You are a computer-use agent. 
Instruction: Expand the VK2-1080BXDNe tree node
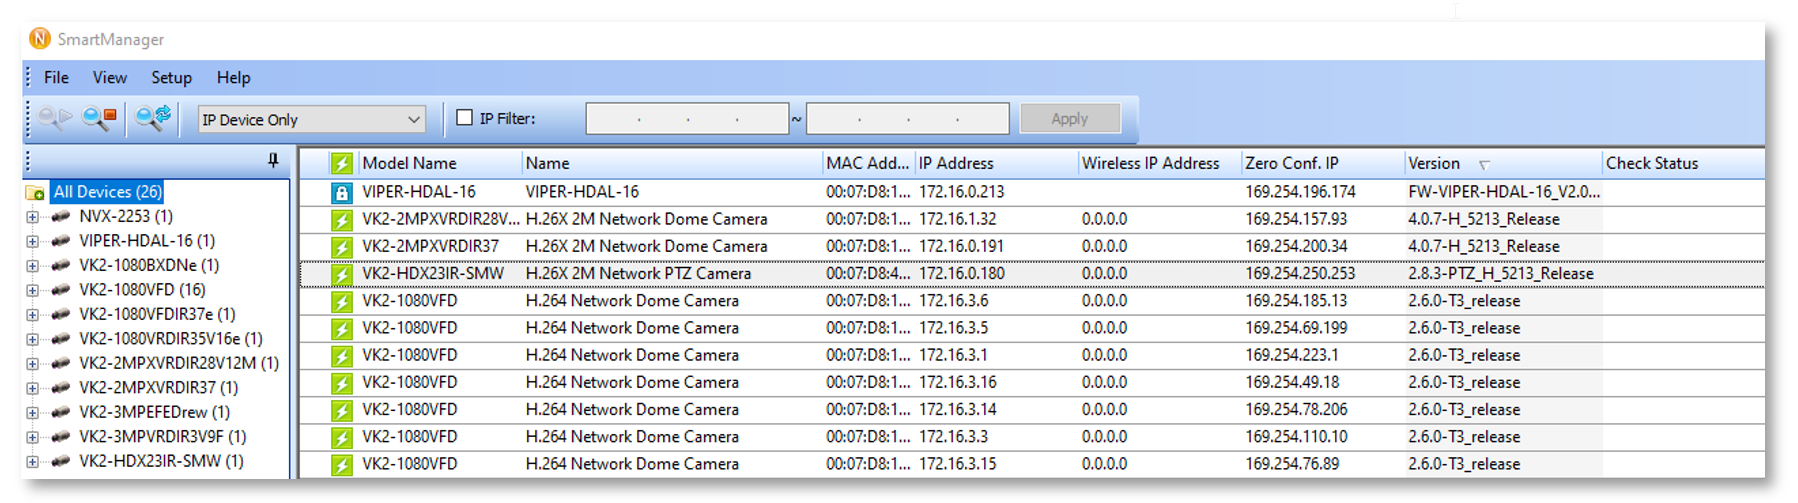[x=32, y=266]
